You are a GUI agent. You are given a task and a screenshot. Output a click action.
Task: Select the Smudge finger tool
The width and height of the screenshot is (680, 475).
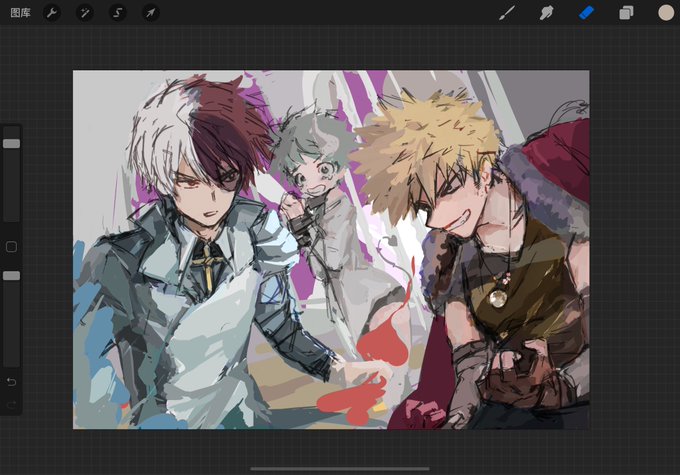tap(546, 13)
